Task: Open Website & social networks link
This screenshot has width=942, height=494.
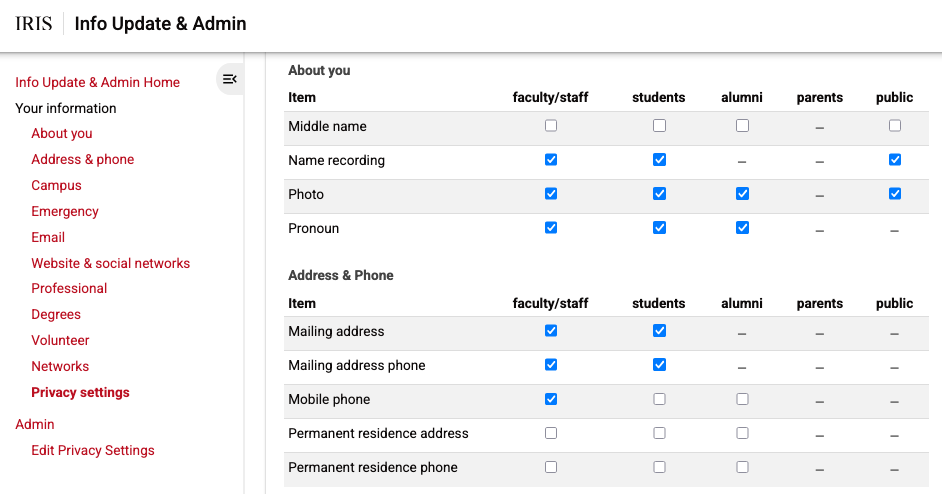Action: (x=111, y=263)
